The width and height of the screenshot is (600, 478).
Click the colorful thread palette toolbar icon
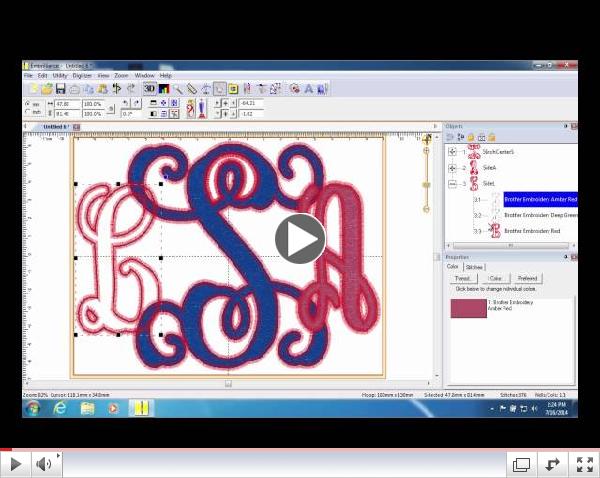[164, 89]
